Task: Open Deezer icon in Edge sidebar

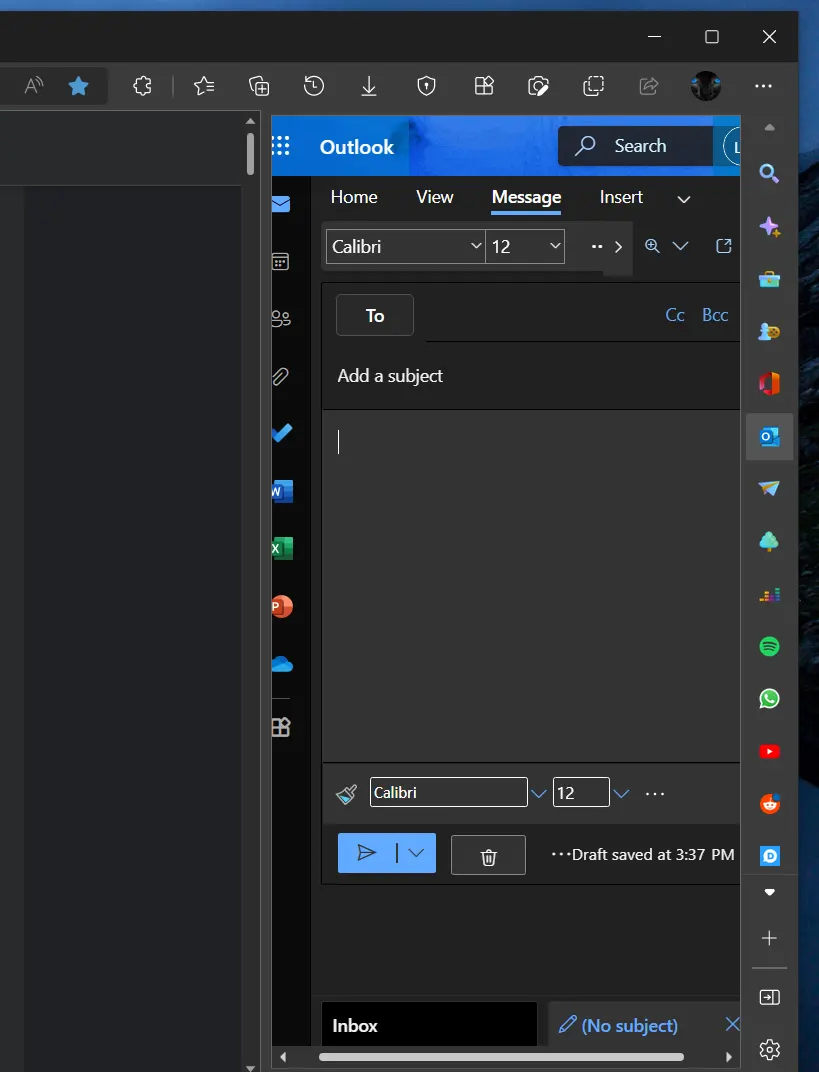Action: click(x=769, y=595)
